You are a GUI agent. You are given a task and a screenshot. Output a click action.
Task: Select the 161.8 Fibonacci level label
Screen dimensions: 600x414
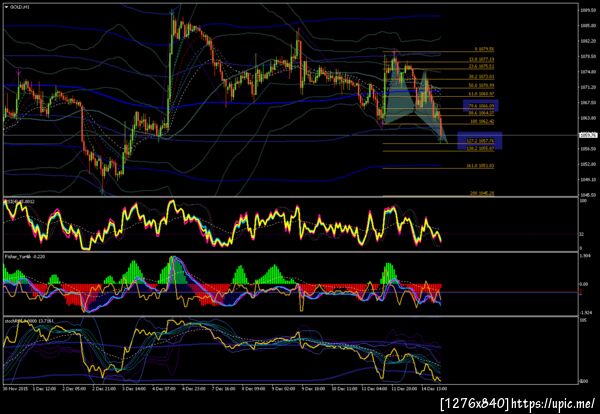[480, 166]
